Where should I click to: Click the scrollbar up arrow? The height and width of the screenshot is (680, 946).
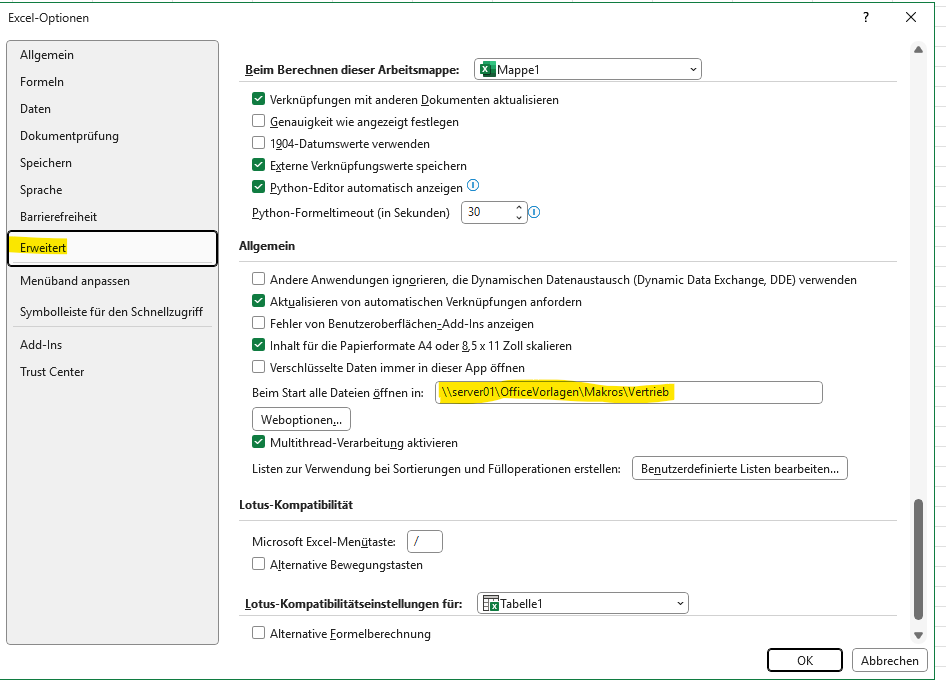(x=918, y=49)
